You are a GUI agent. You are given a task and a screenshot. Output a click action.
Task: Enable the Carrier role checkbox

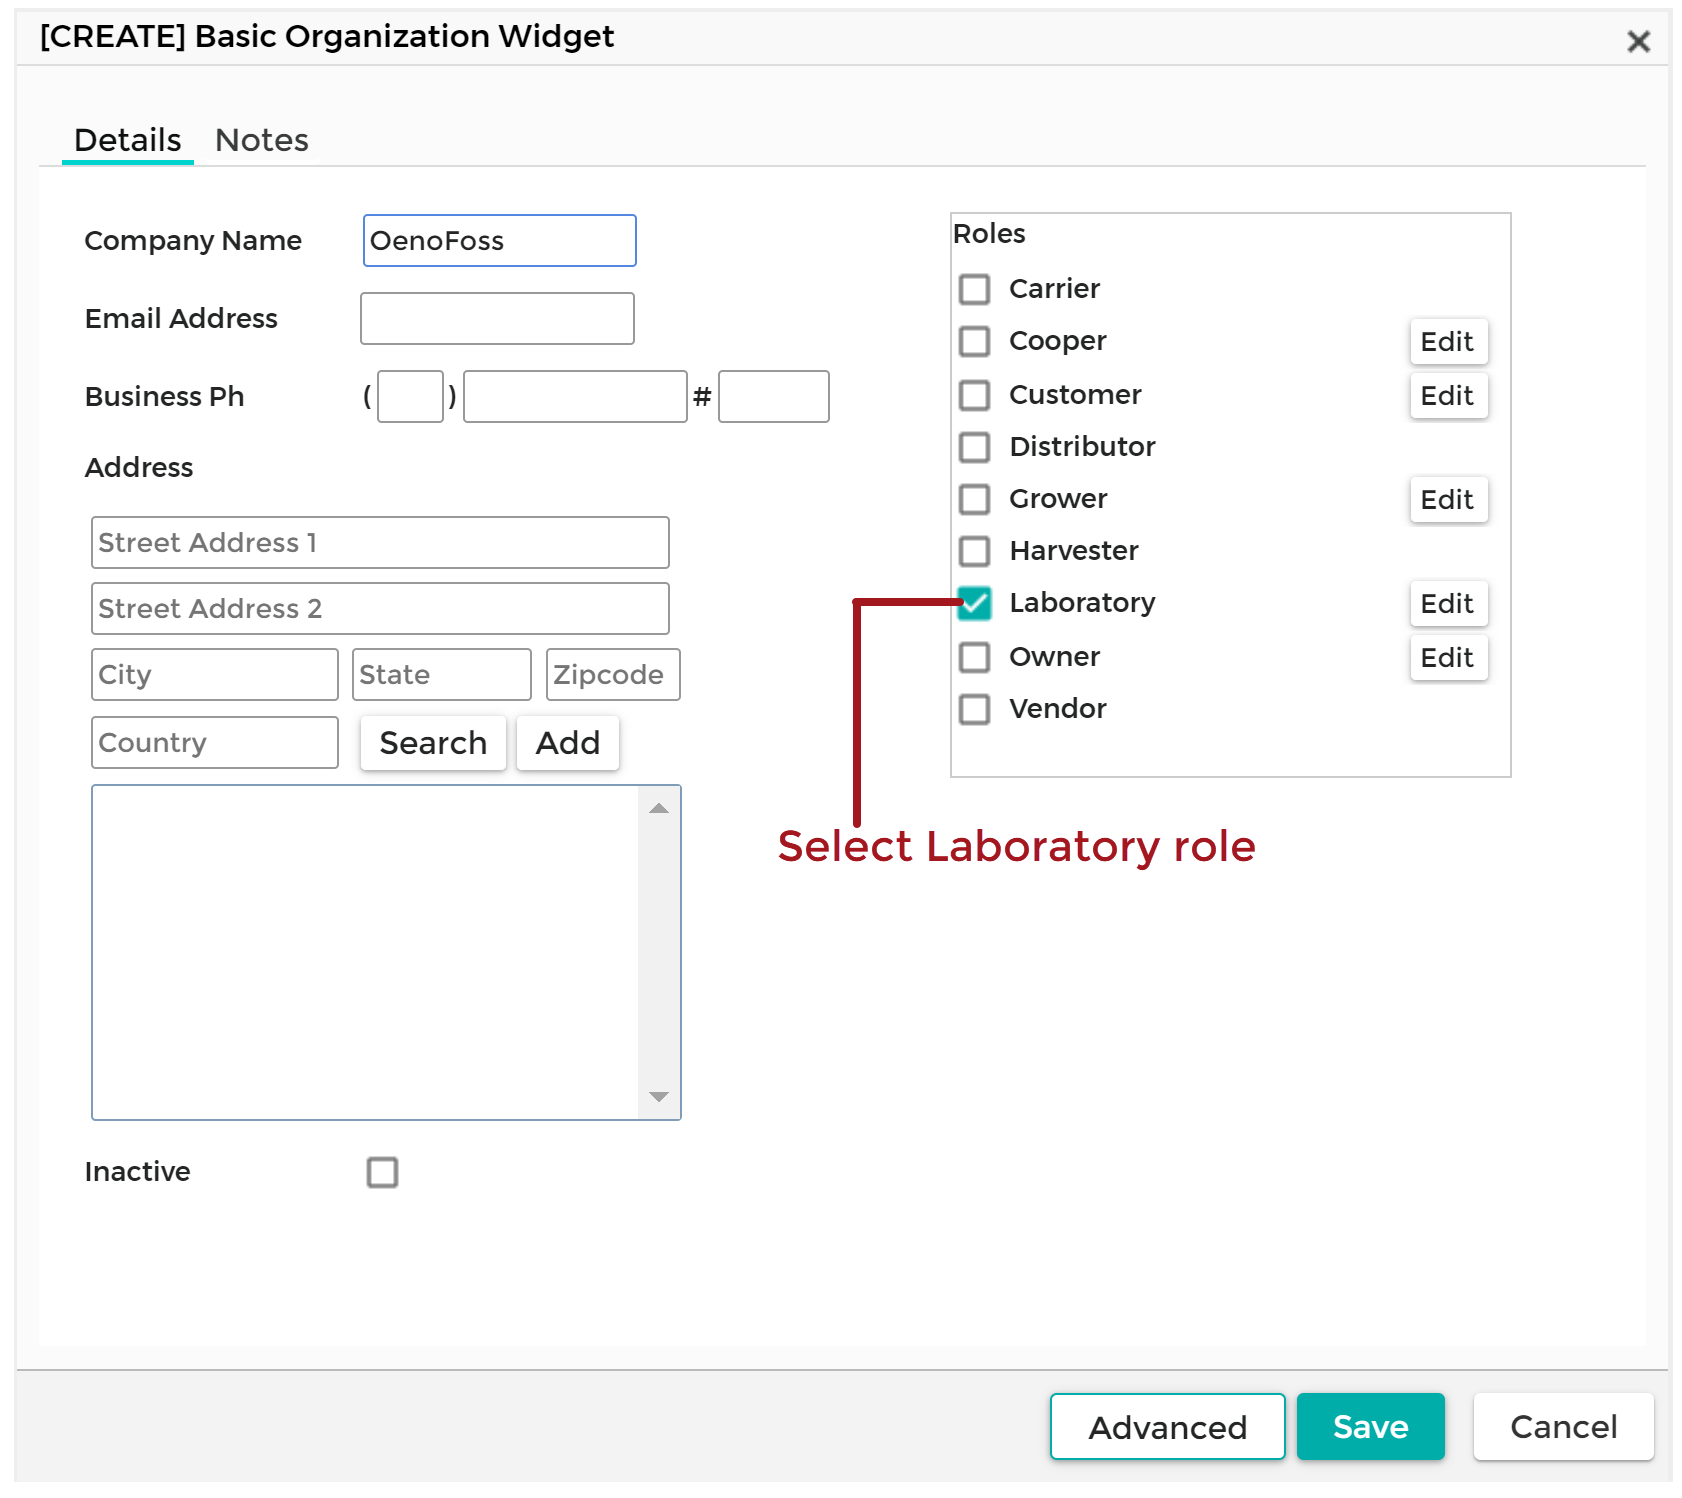click(x=974, y=289)
